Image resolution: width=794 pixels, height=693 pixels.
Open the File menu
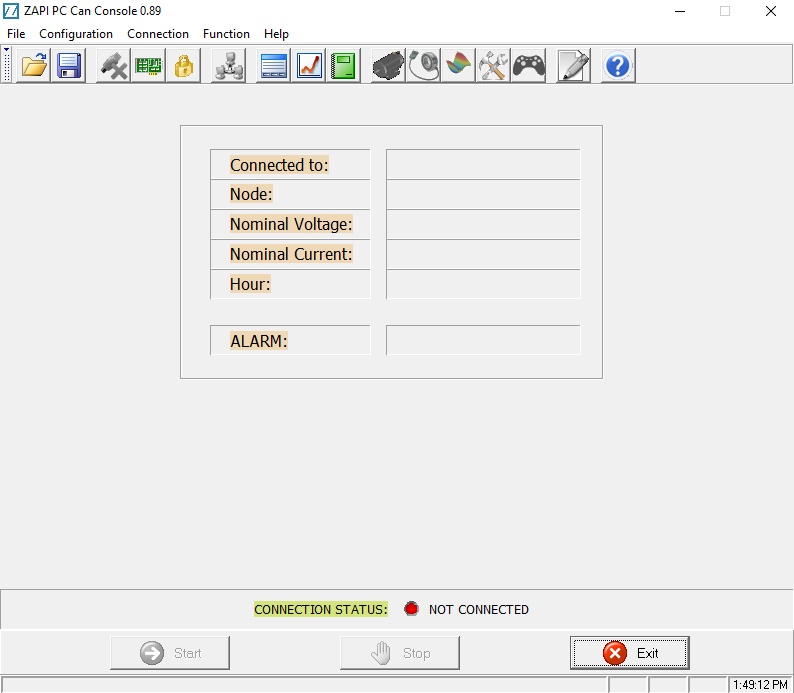(x=16, y=34)
